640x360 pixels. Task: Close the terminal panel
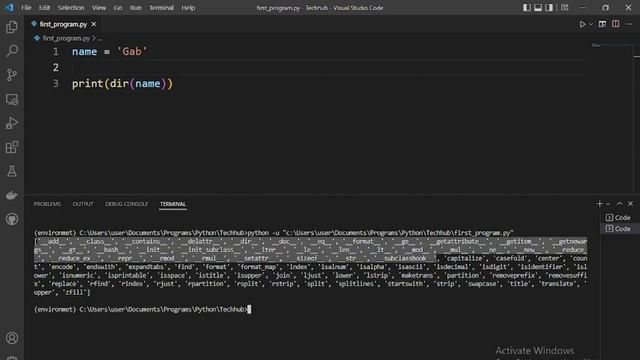pyautogui.click(x=631, y=204)
